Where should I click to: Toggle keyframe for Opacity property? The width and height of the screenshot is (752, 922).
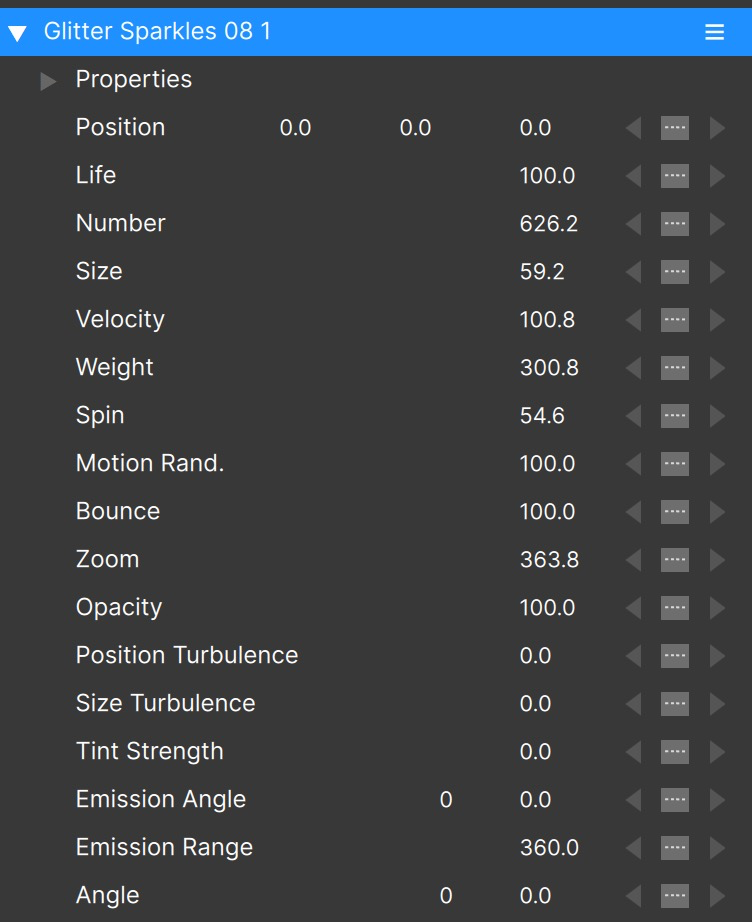click(675, 608)
